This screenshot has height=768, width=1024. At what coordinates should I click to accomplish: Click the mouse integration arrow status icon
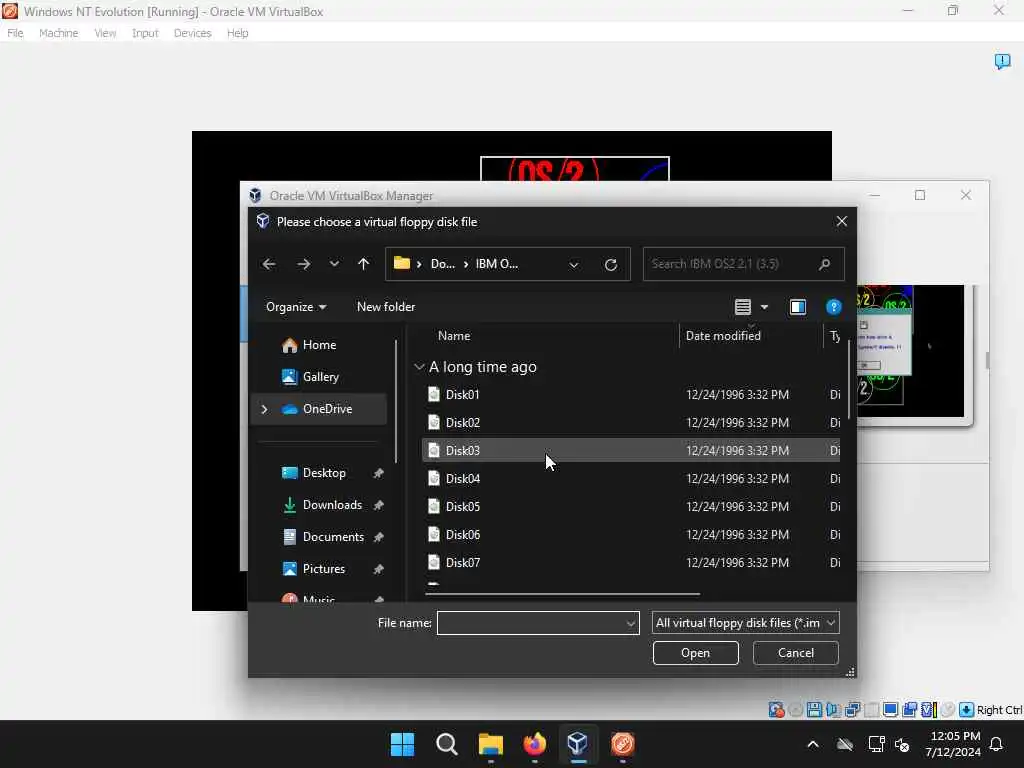pos(967,710)
